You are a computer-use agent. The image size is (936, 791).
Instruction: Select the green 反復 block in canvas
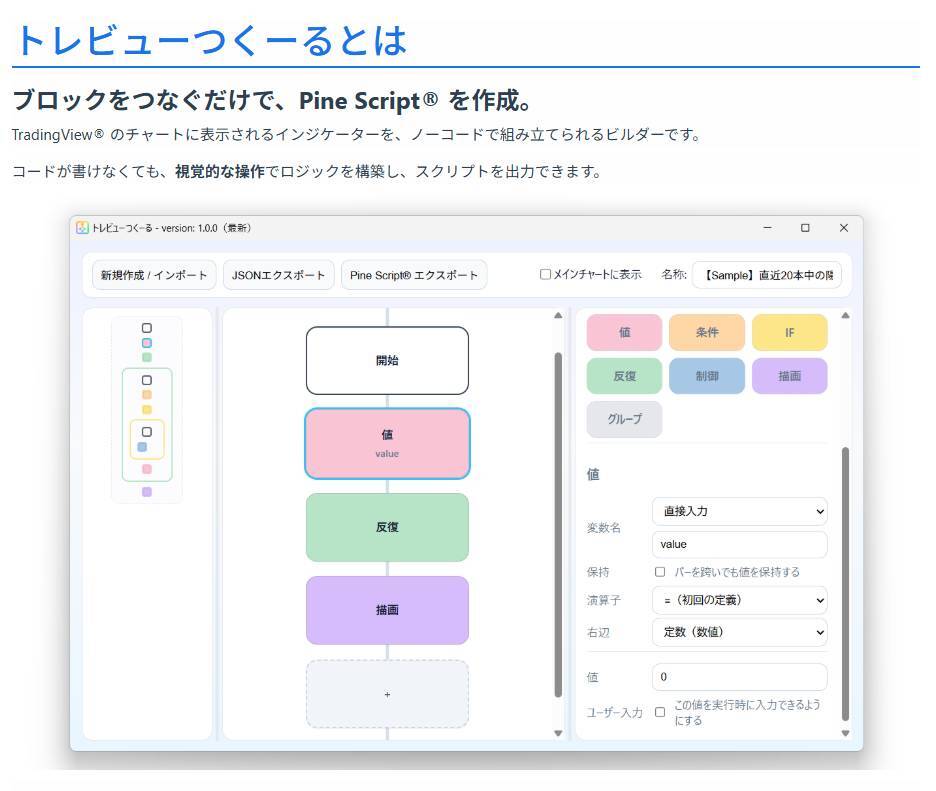pyautogui.click(x=387, y=527)
